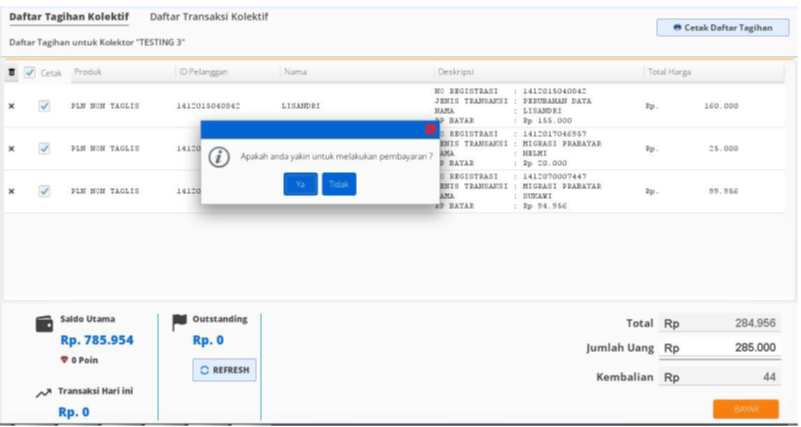Click the info icon in the confirmation dialog
The height and width of the screenshot is (427, 801).
pyautogui.click(x=221, y=157)
